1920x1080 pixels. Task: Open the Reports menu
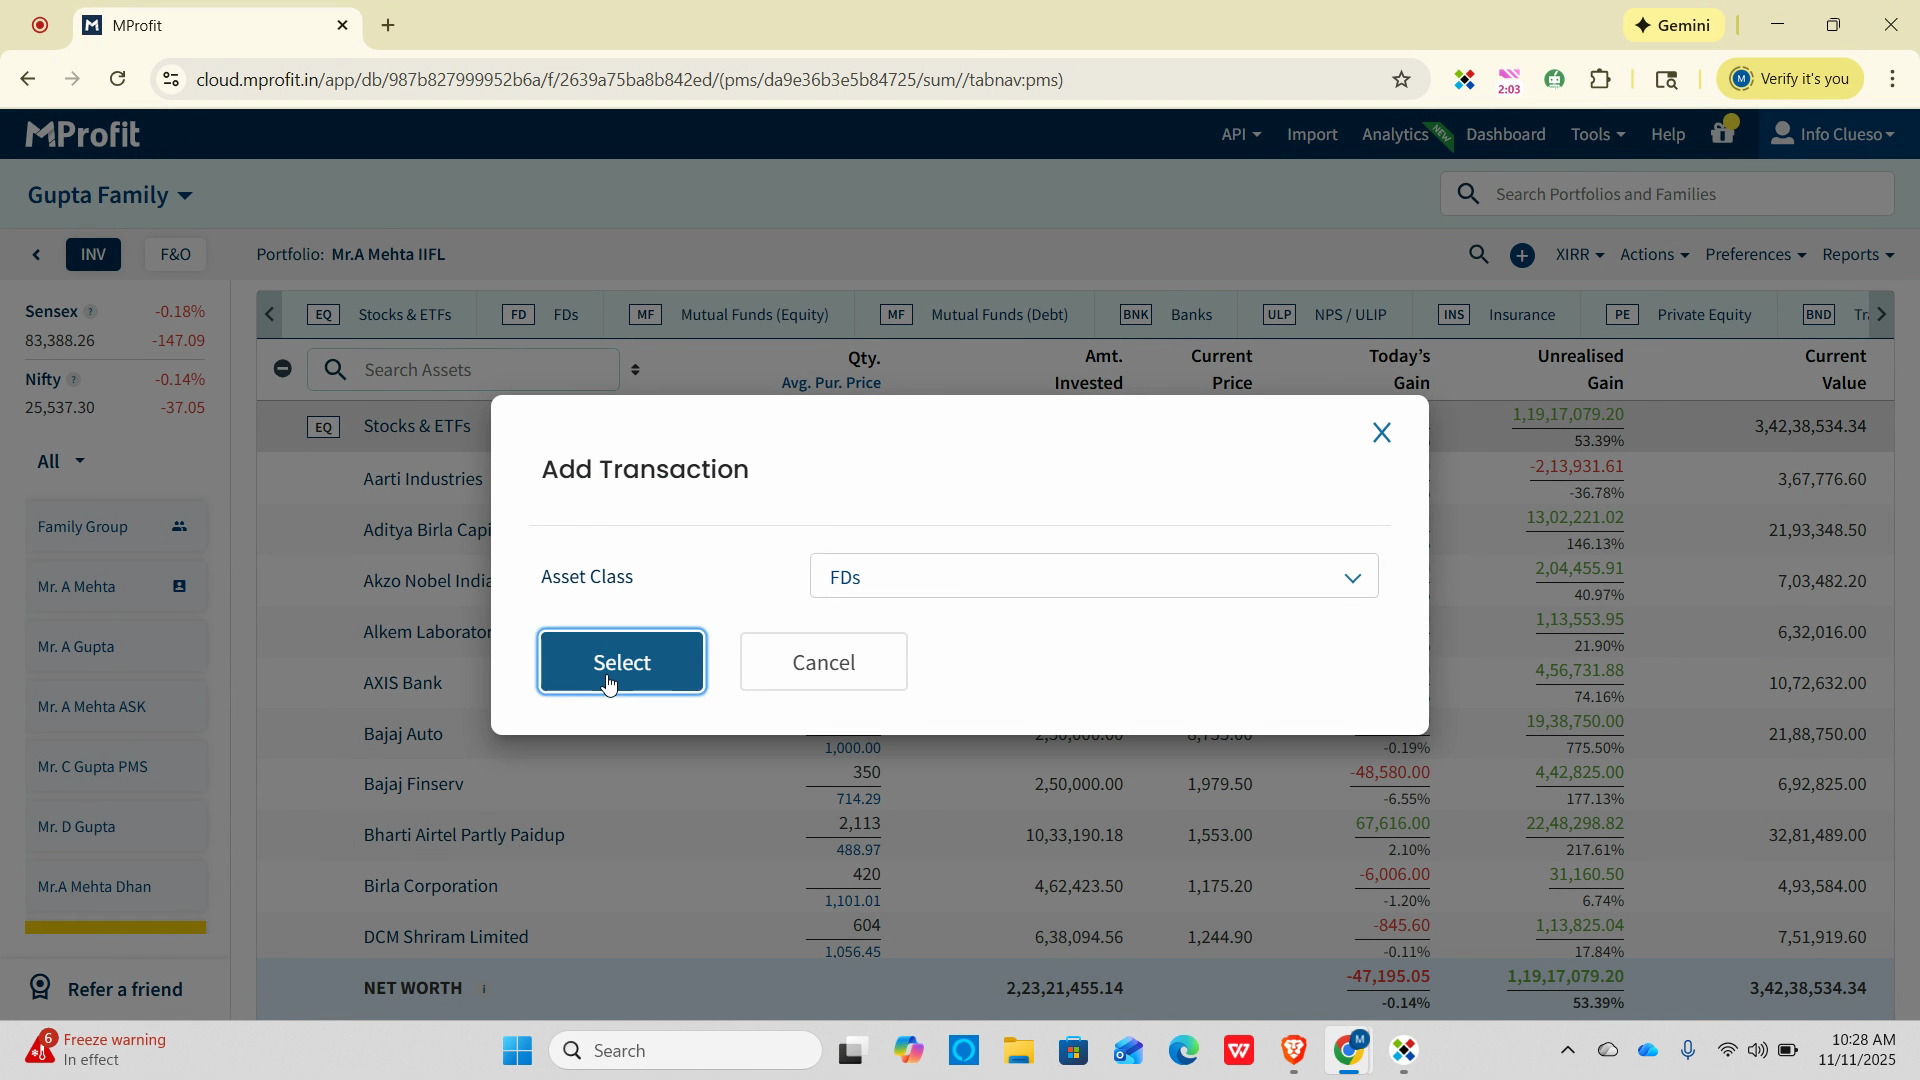tap(1857, 255)
